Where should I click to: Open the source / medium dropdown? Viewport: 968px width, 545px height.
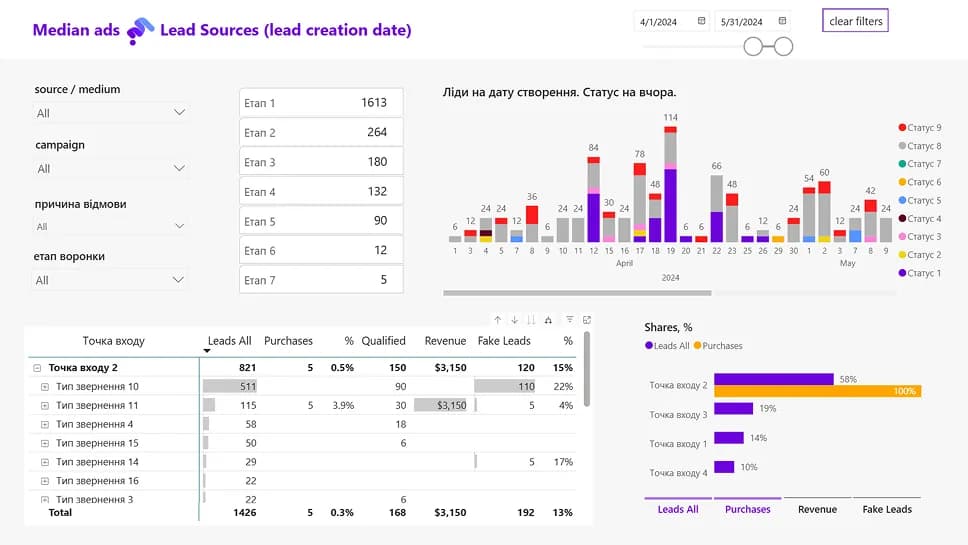pyautogui.click(x=110, y=113)
